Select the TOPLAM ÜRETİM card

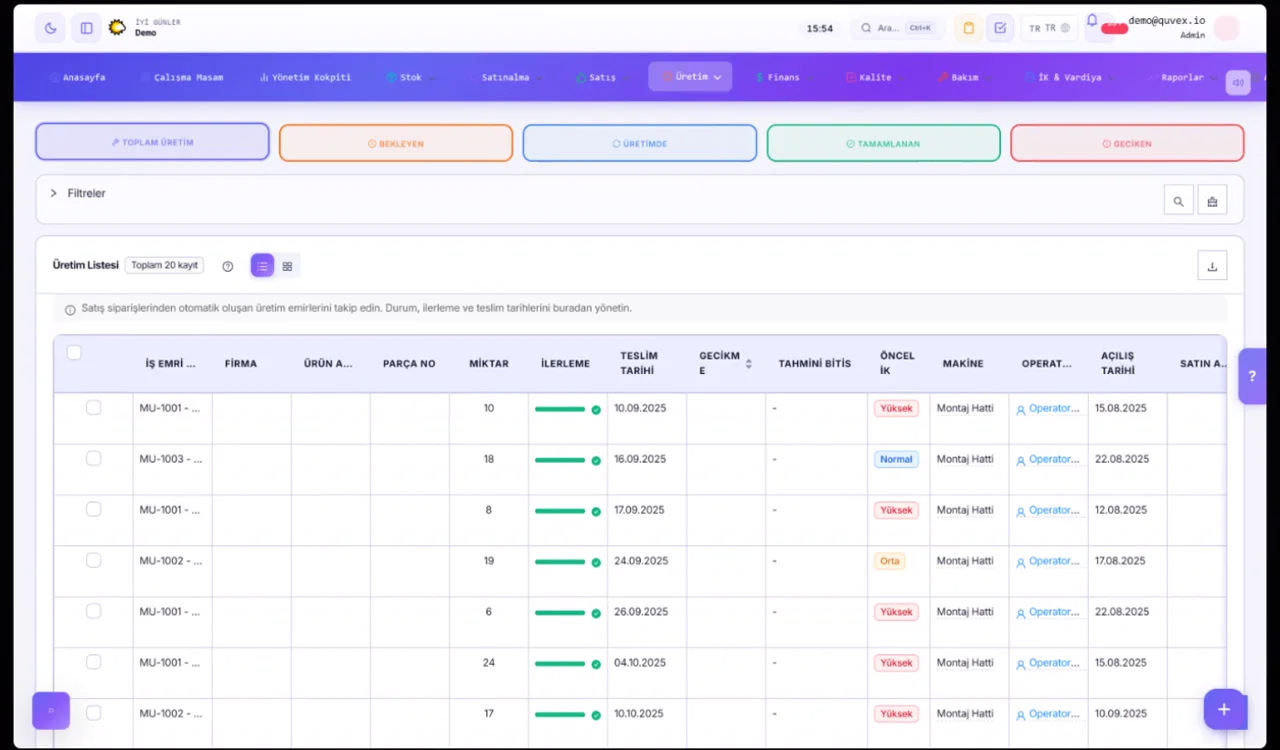[152, 142]
